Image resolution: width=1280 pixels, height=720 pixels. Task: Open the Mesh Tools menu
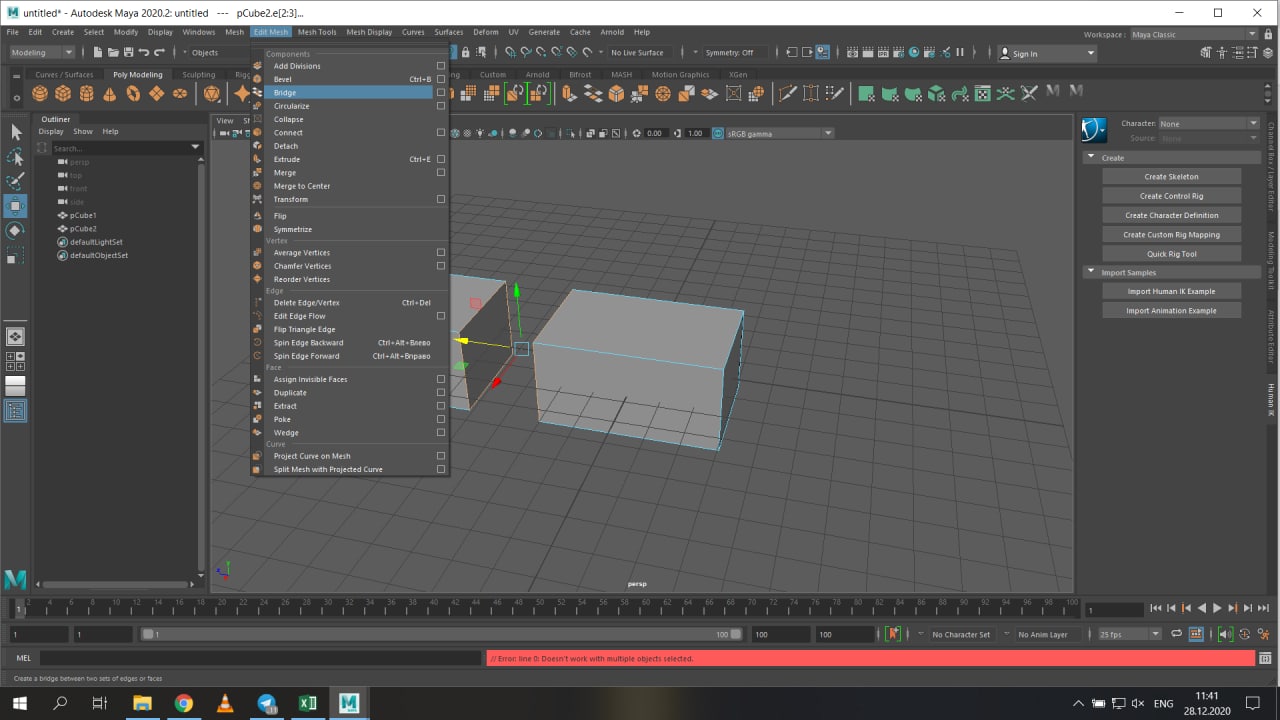pos(317,32)
